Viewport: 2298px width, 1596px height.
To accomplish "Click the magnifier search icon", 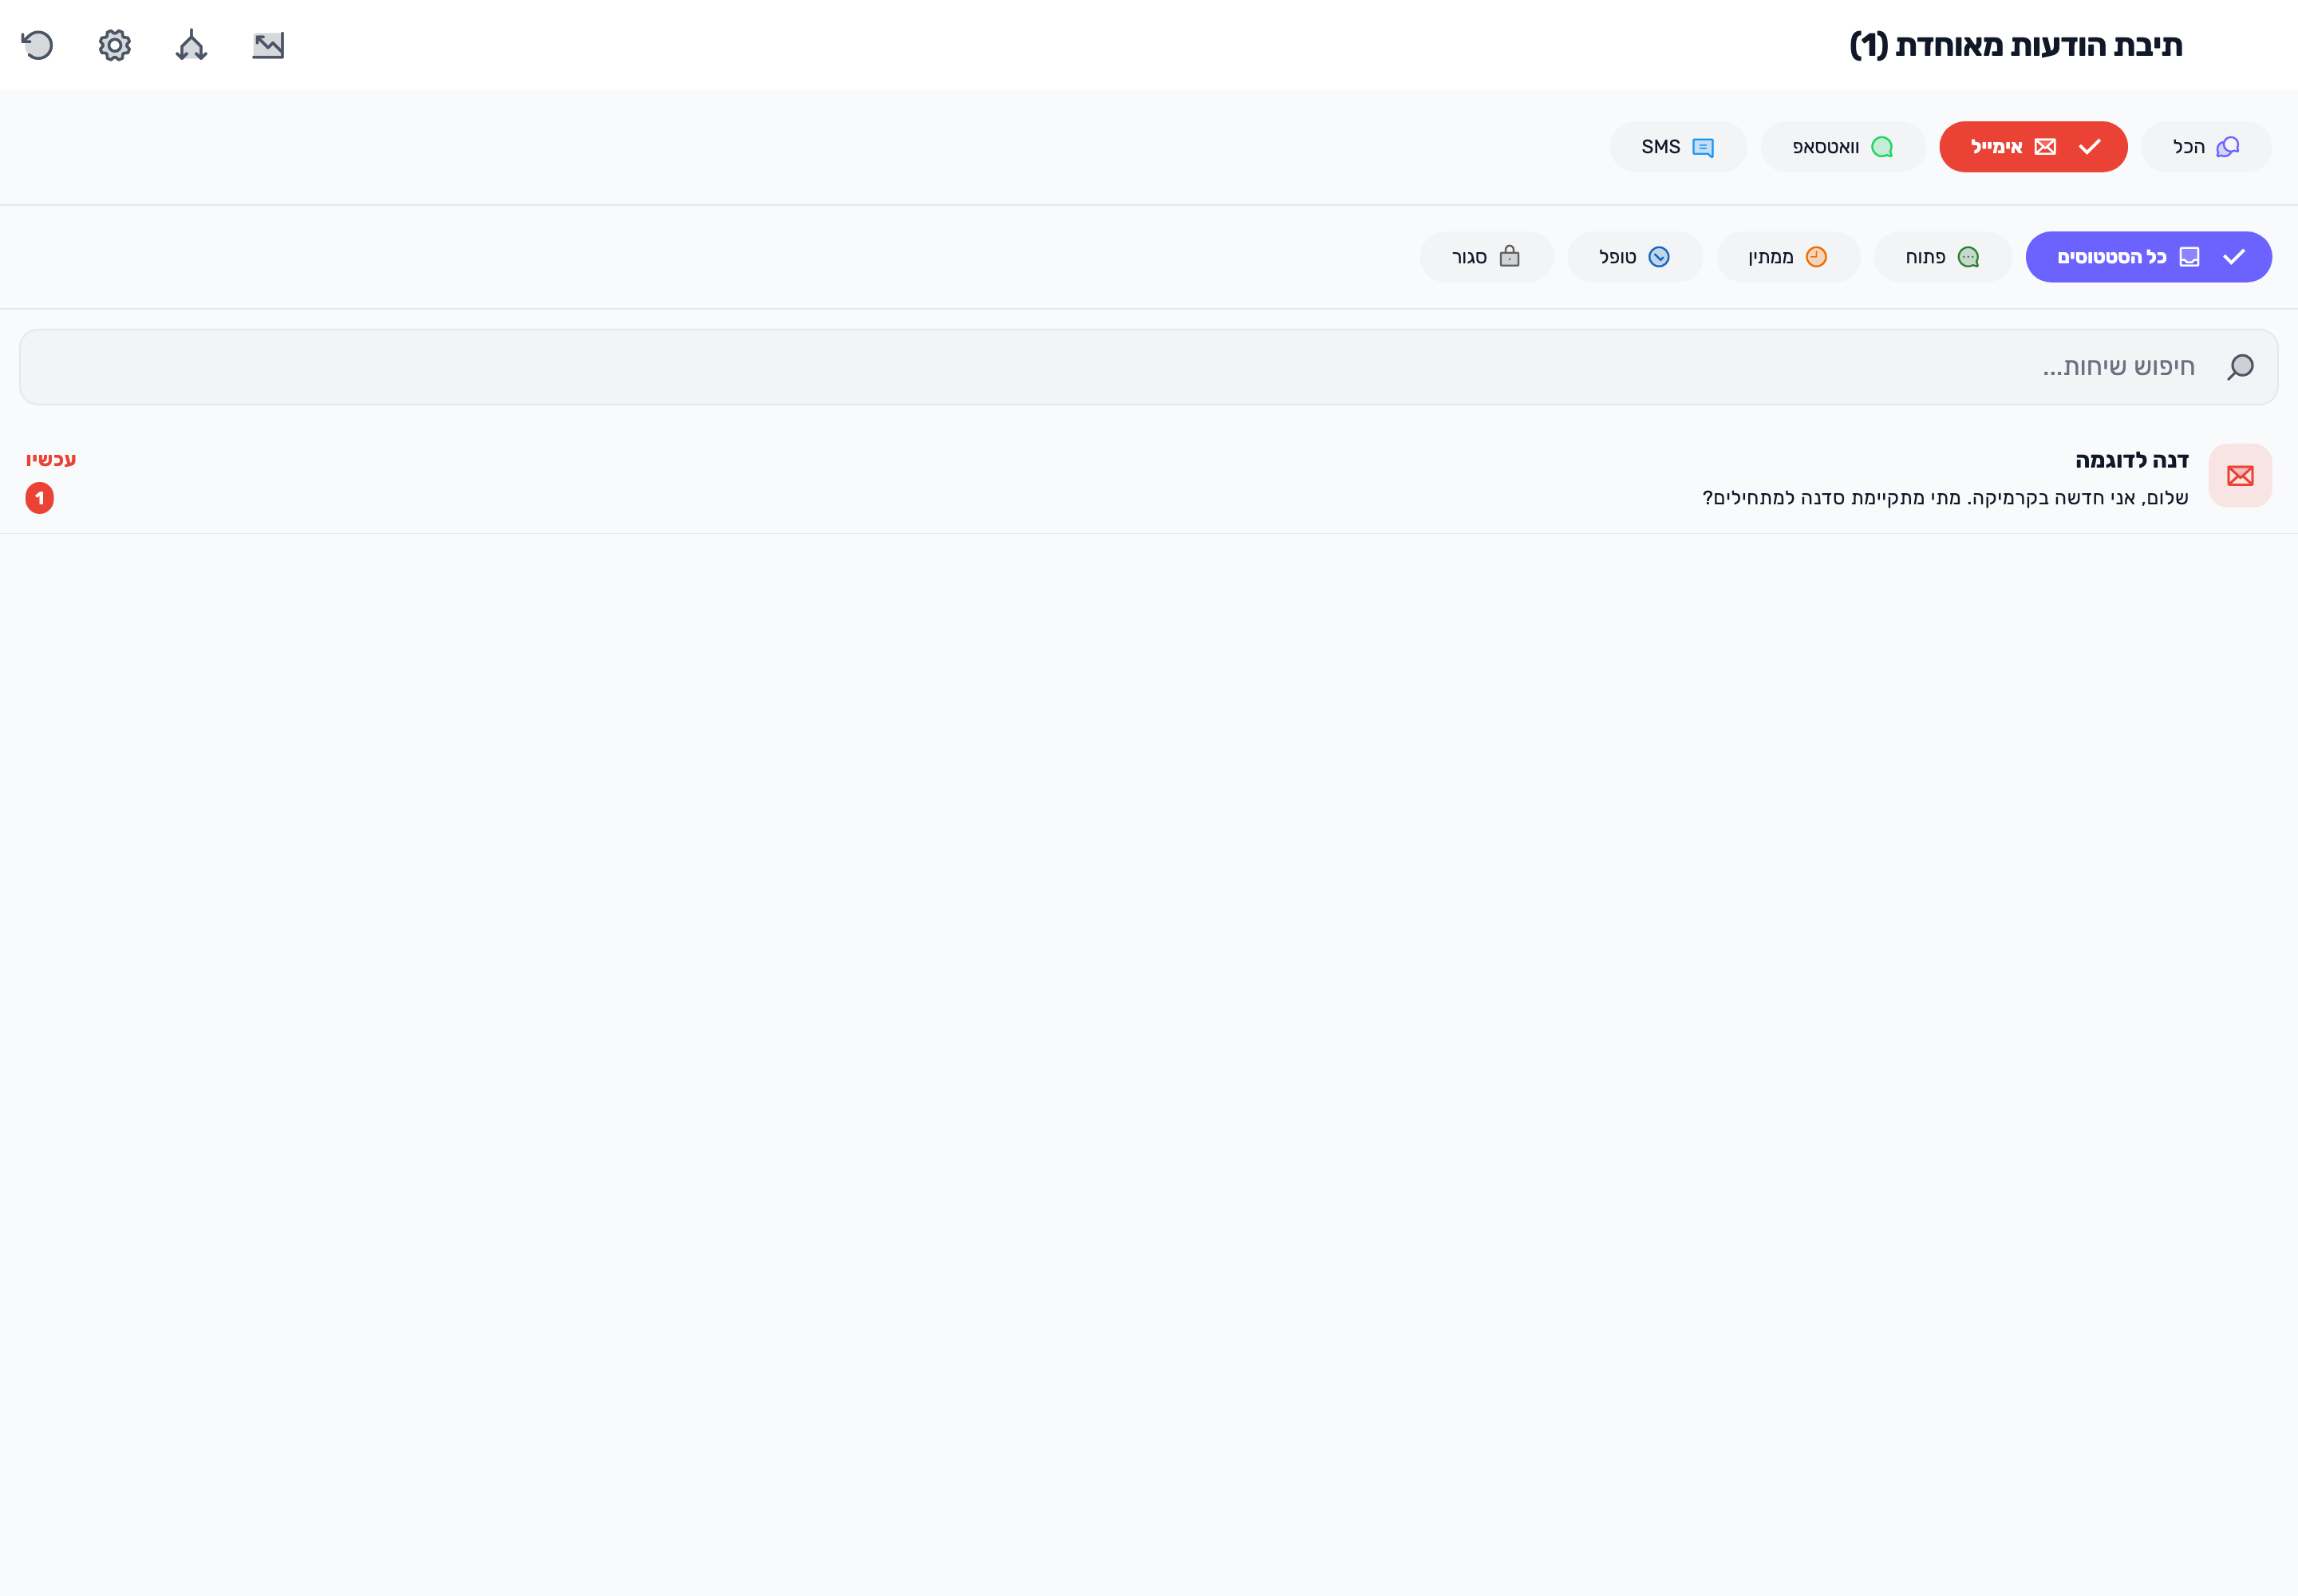I will pyautogui.click(x=2240, y=367).
